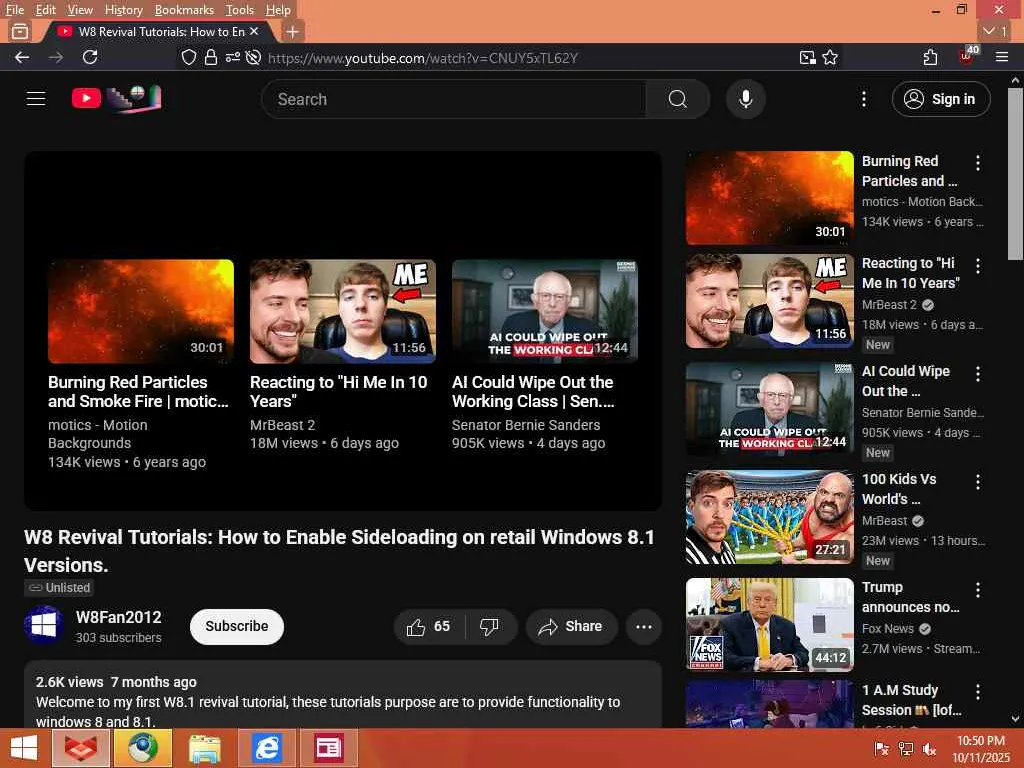Launch Internet Explorer from the taskbar
1024x768 pixels.
(266, 748)
